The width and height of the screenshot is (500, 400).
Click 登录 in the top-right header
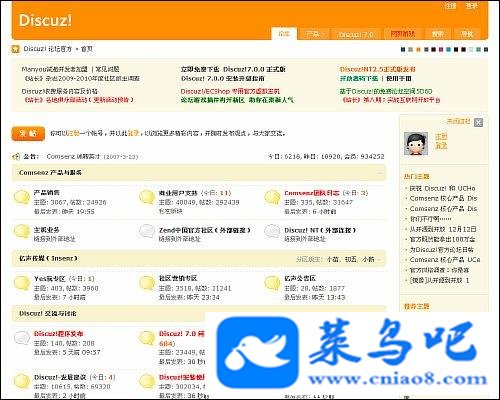(x=472, y=6)
